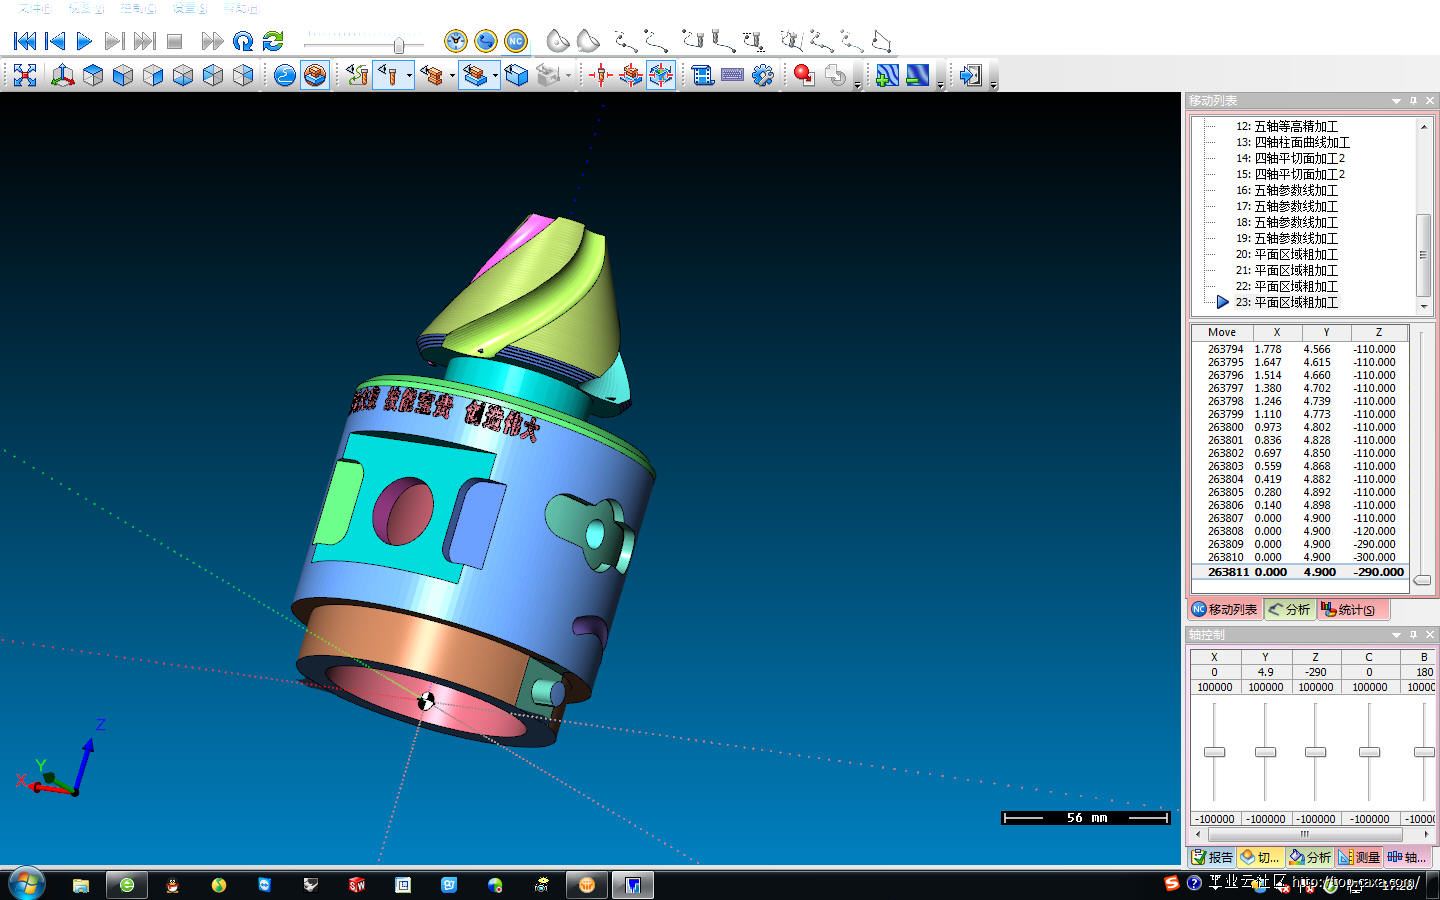
Task: Toggle the orange stock display button
Action: pyautogui.click(x=315, y=75)
